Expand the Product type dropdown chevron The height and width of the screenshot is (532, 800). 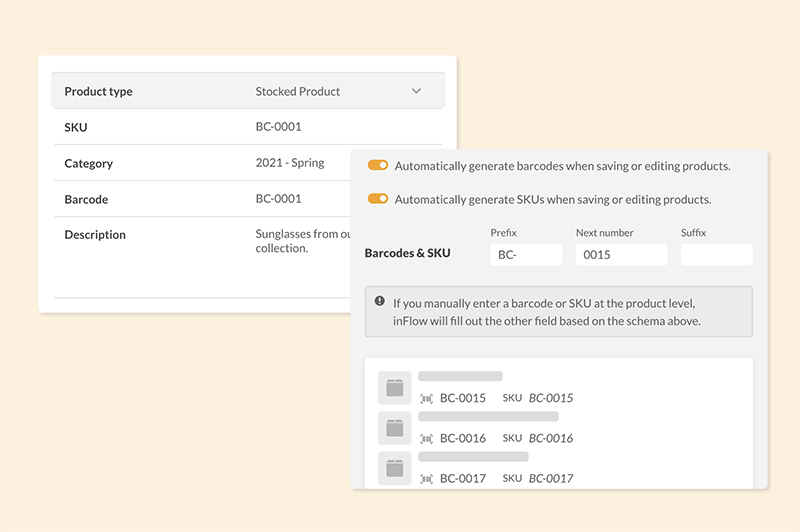[417, 91]
